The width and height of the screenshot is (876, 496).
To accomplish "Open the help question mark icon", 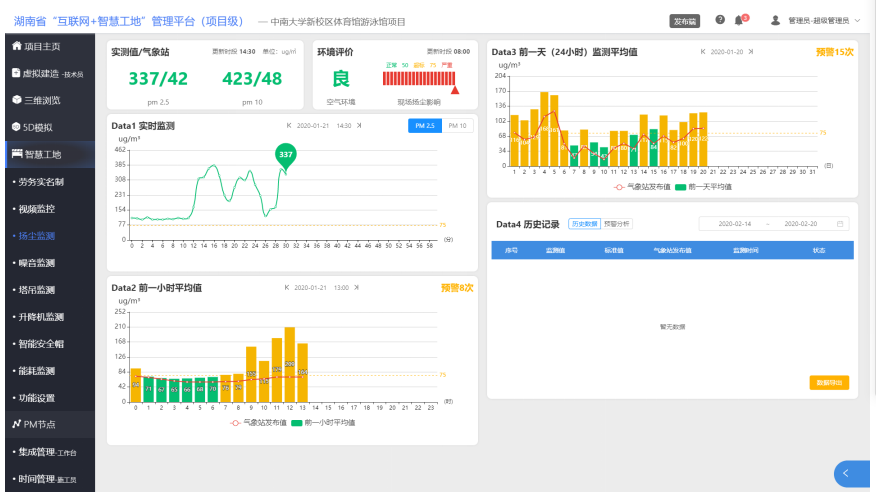I will (x=720, y=20).
